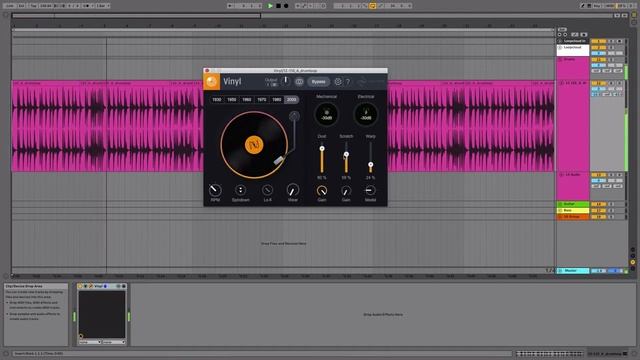Viewport: 640px width, 360px height.
Task: Click the Scratch amount slider handle
Action: 346,154
